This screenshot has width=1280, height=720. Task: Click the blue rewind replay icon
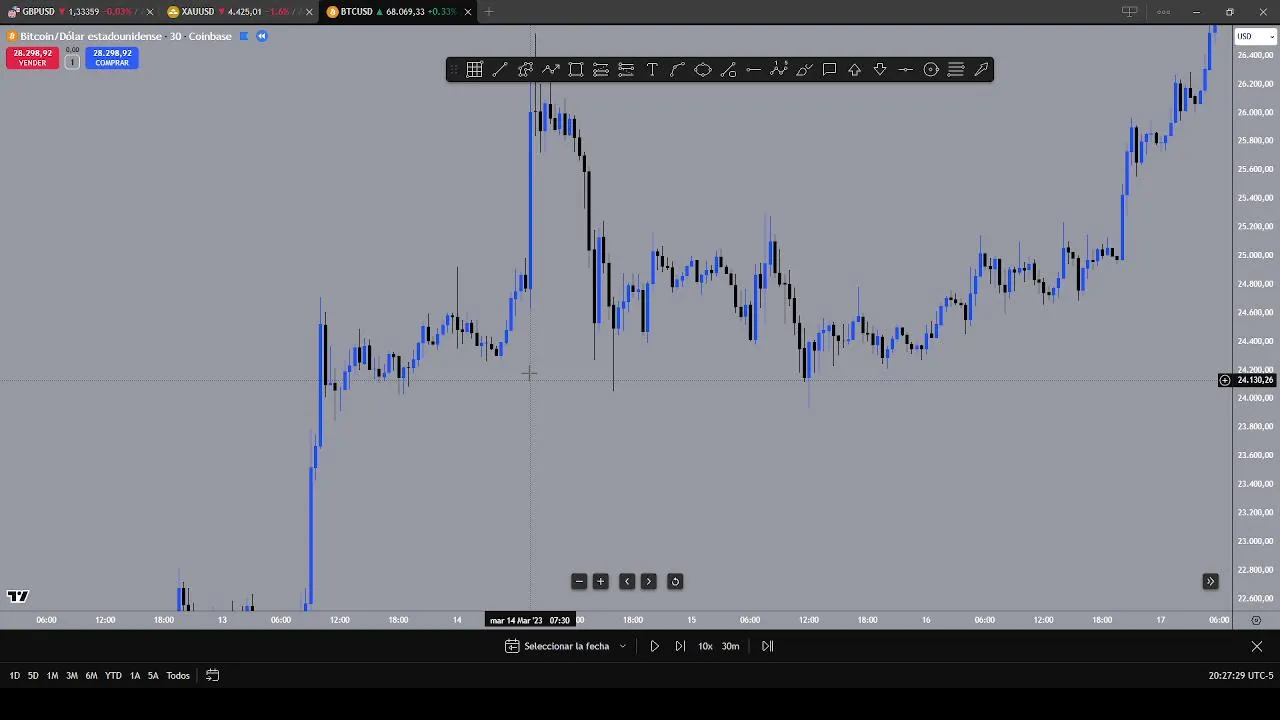coord(262,36)
